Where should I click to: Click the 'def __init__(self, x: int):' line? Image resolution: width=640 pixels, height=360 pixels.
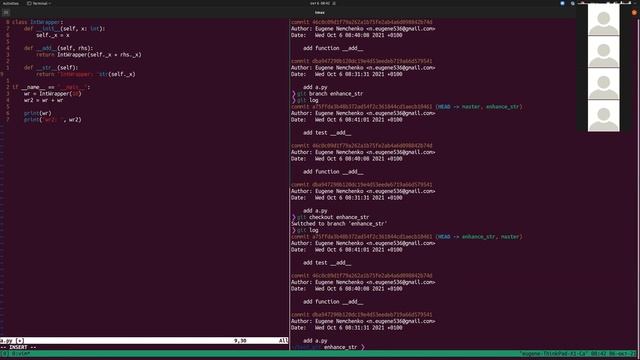pos(64,29)
